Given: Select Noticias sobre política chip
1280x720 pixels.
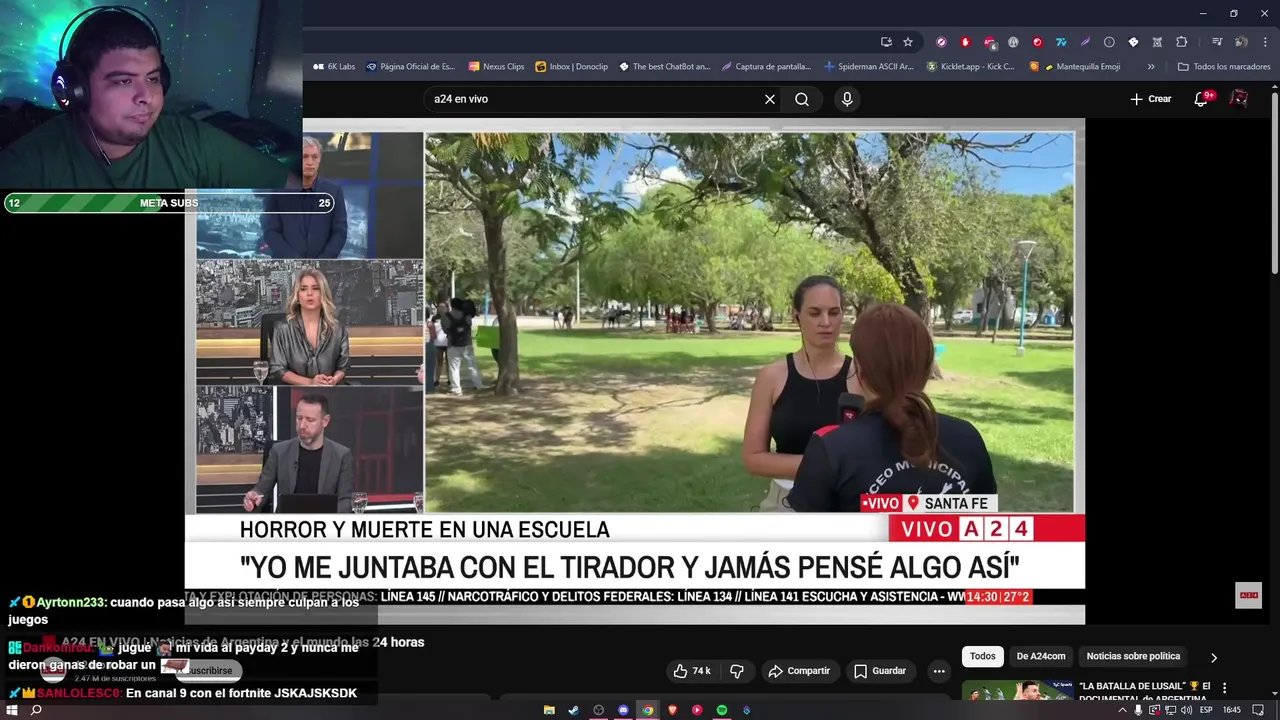Looking at the screenshot, I should [x=1133, y=656].
